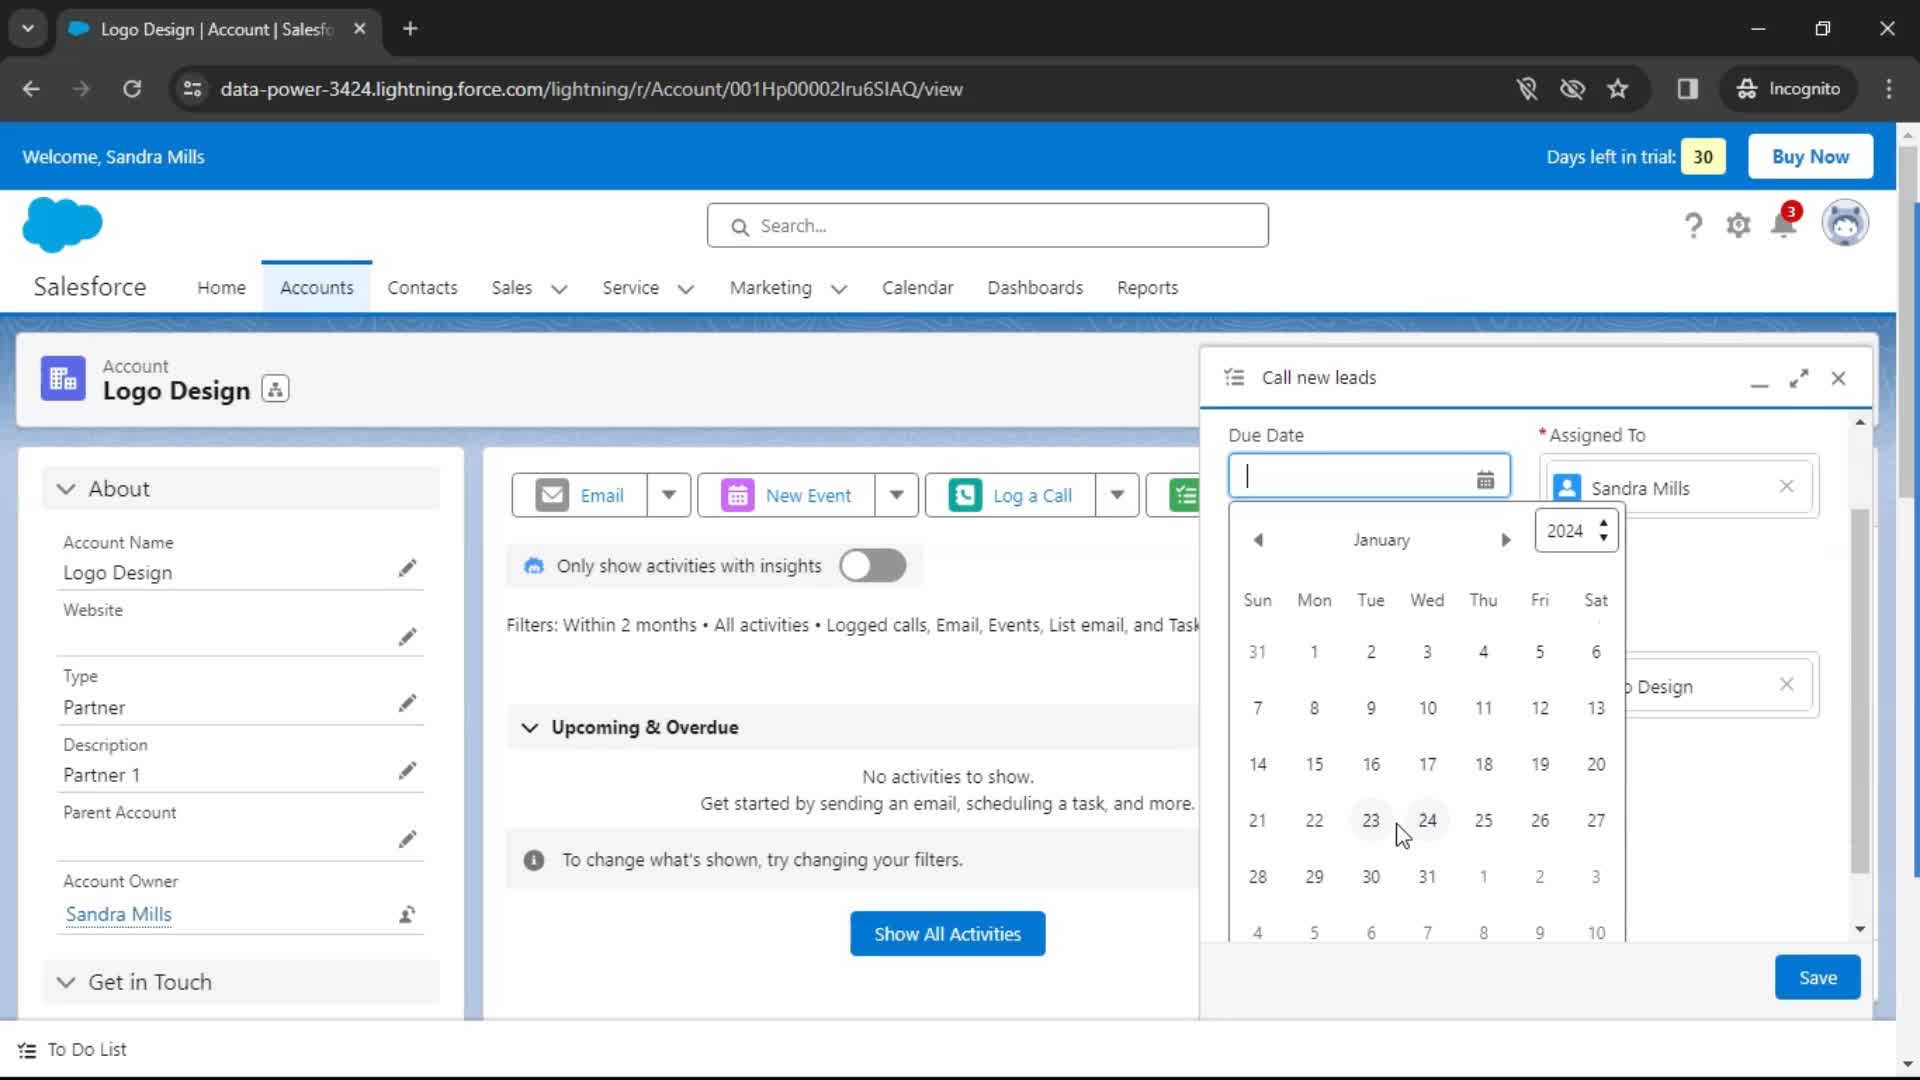Open the New Event dropdown arrow
1920x1080 pixels.
pyautogui.click(x=896, y=495)
